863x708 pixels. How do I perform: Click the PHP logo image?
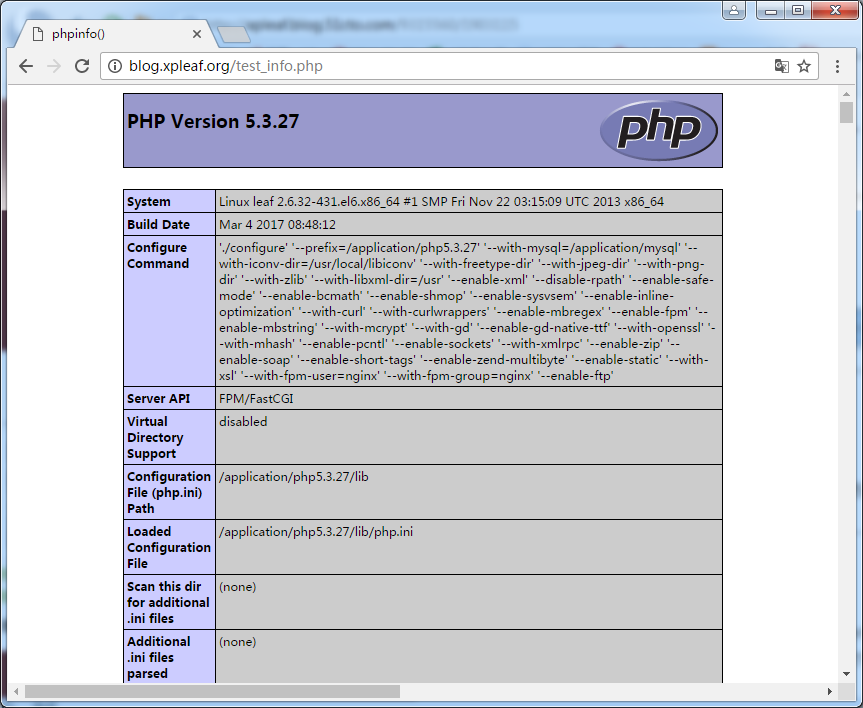tap(659, 130)
